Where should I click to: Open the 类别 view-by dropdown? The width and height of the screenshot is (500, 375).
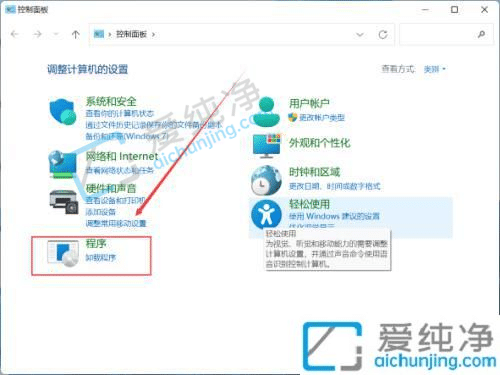point(434,69)
